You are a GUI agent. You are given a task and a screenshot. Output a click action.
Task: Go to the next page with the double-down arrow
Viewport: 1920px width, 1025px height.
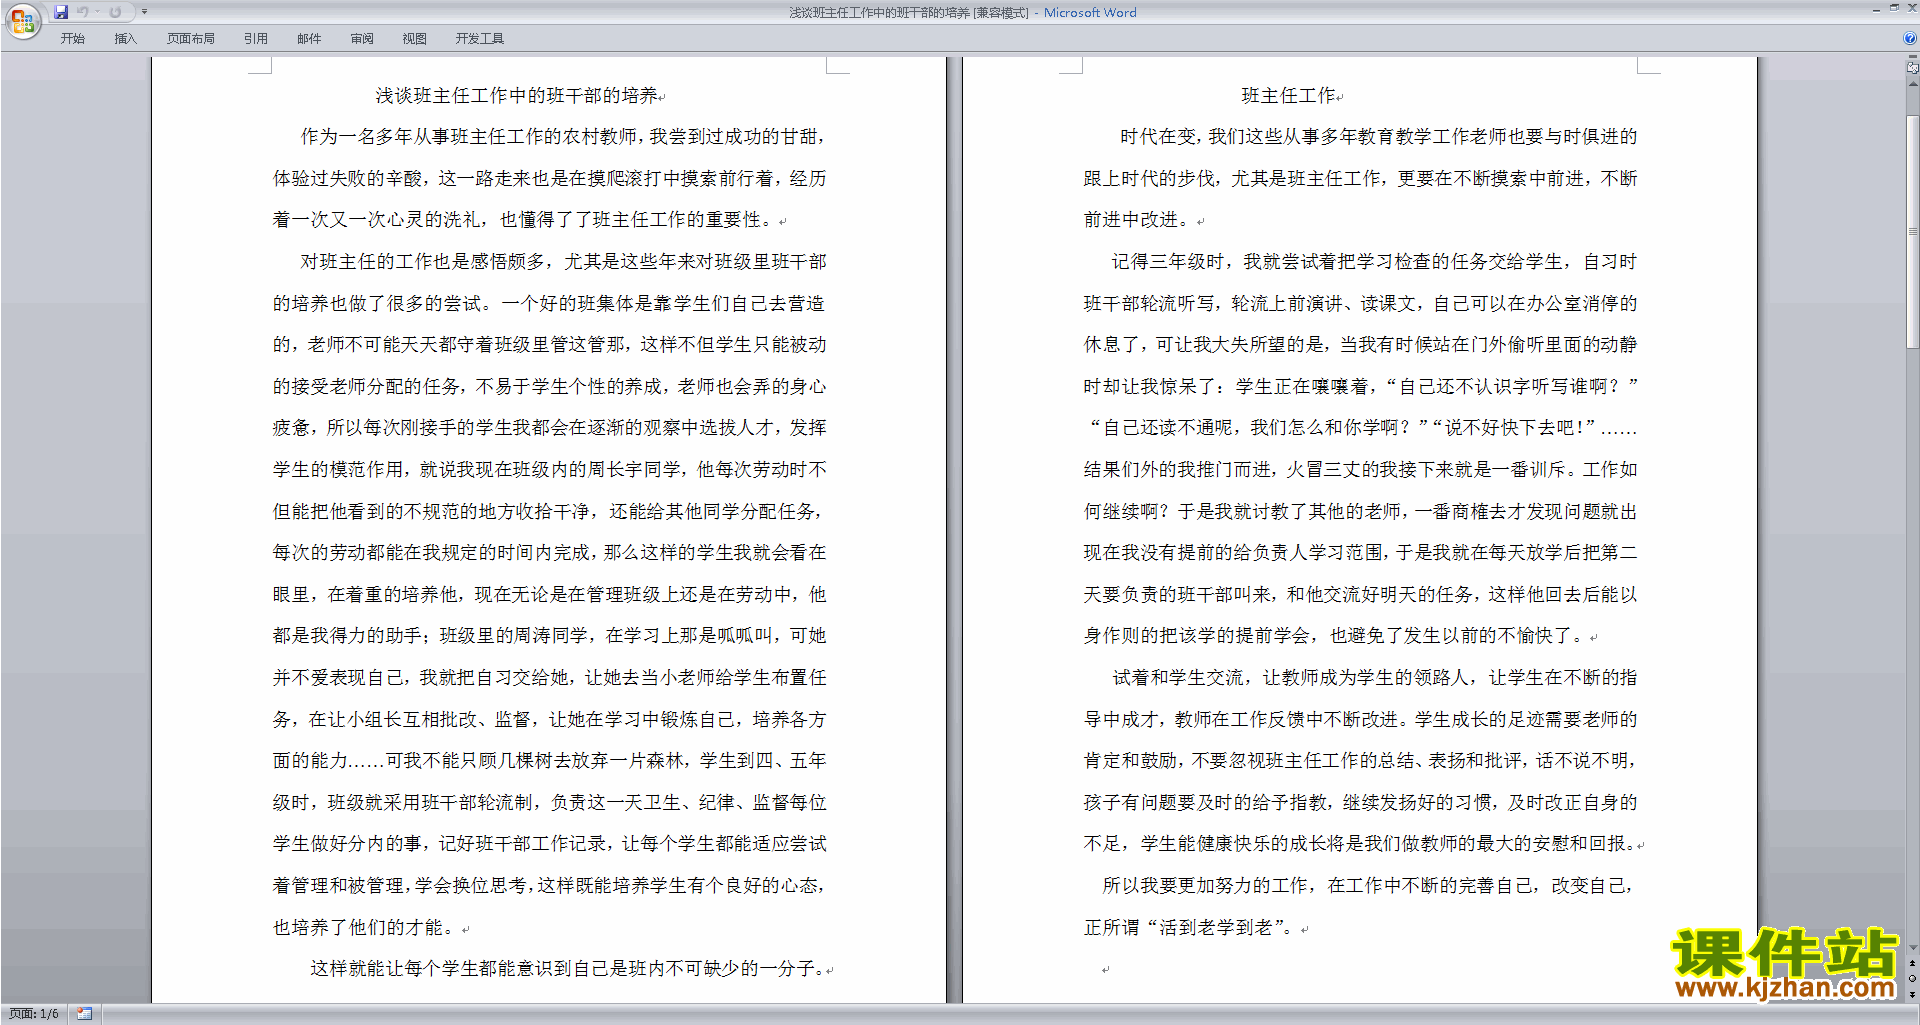pyautogui.click(x=1912, y=994)
